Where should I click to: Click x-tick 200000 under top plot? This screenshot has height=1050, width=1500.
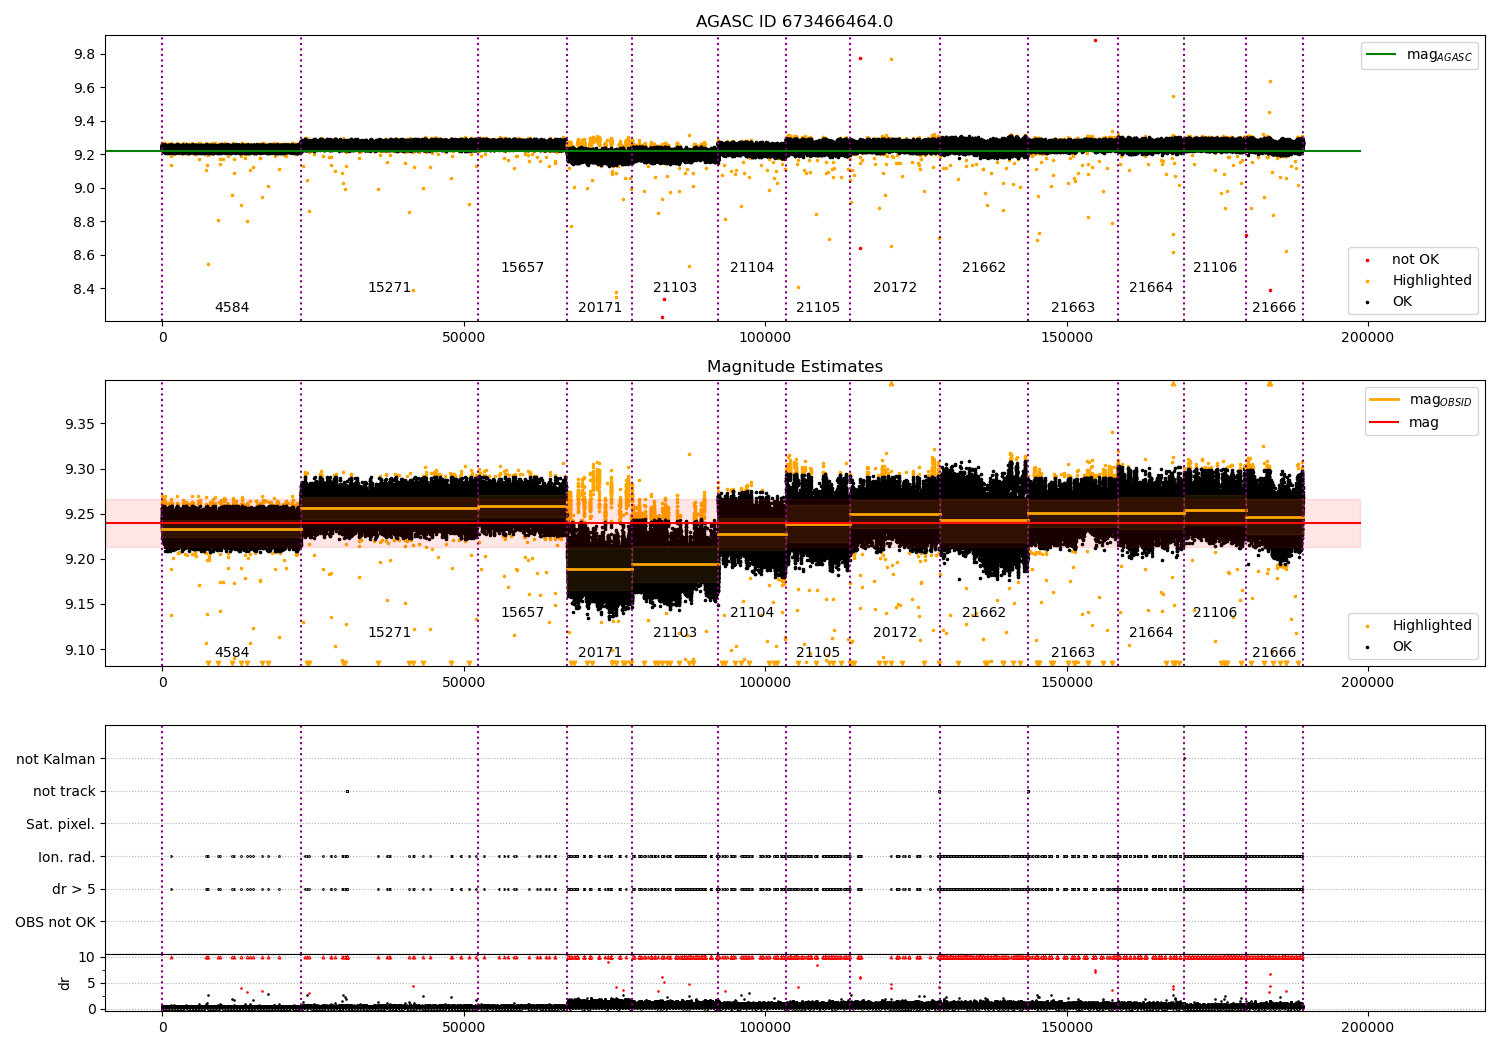pos(1367,338)
